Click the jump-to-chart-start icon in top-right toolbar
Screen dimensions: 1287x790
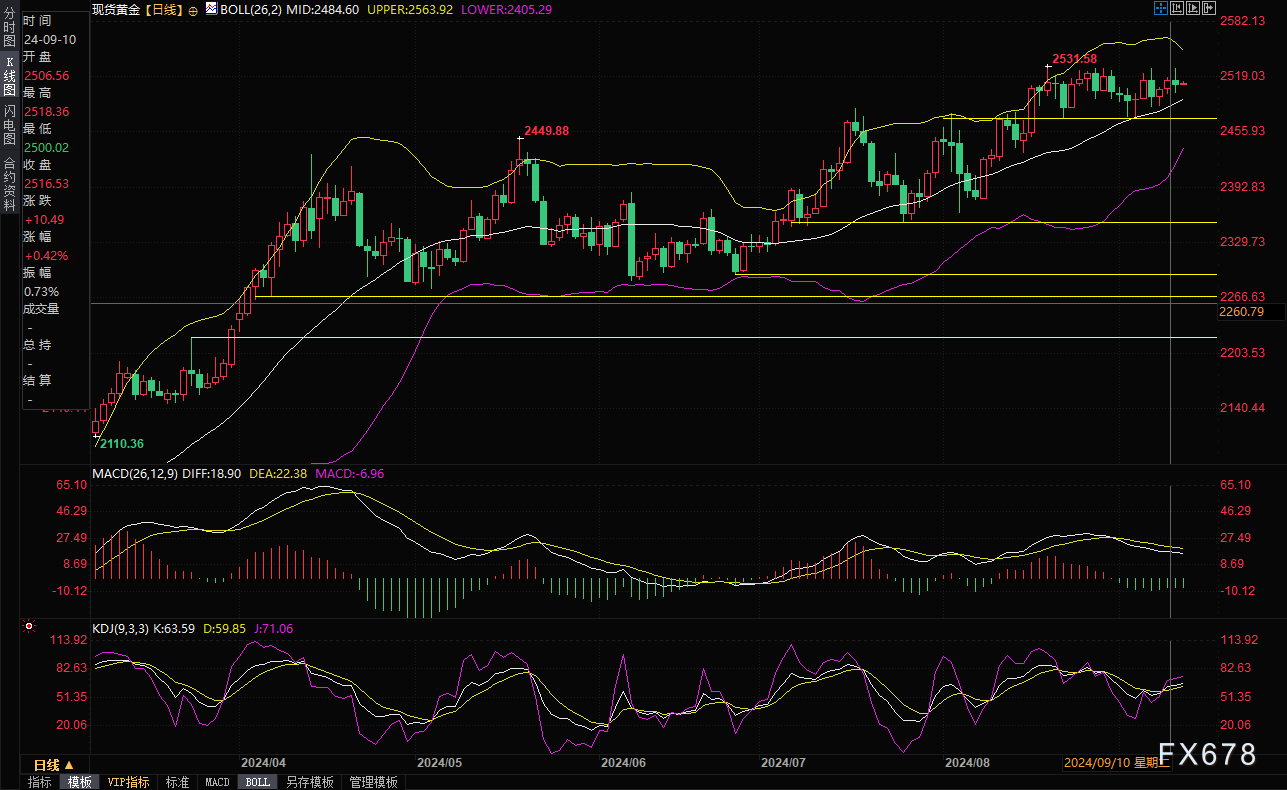1177,8
